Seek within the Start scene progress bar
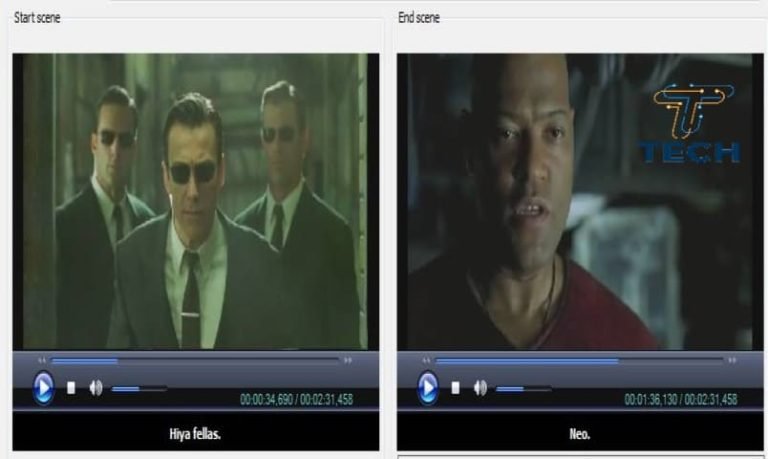This screenshot has width=768, height=459. [x=195, y=361]
